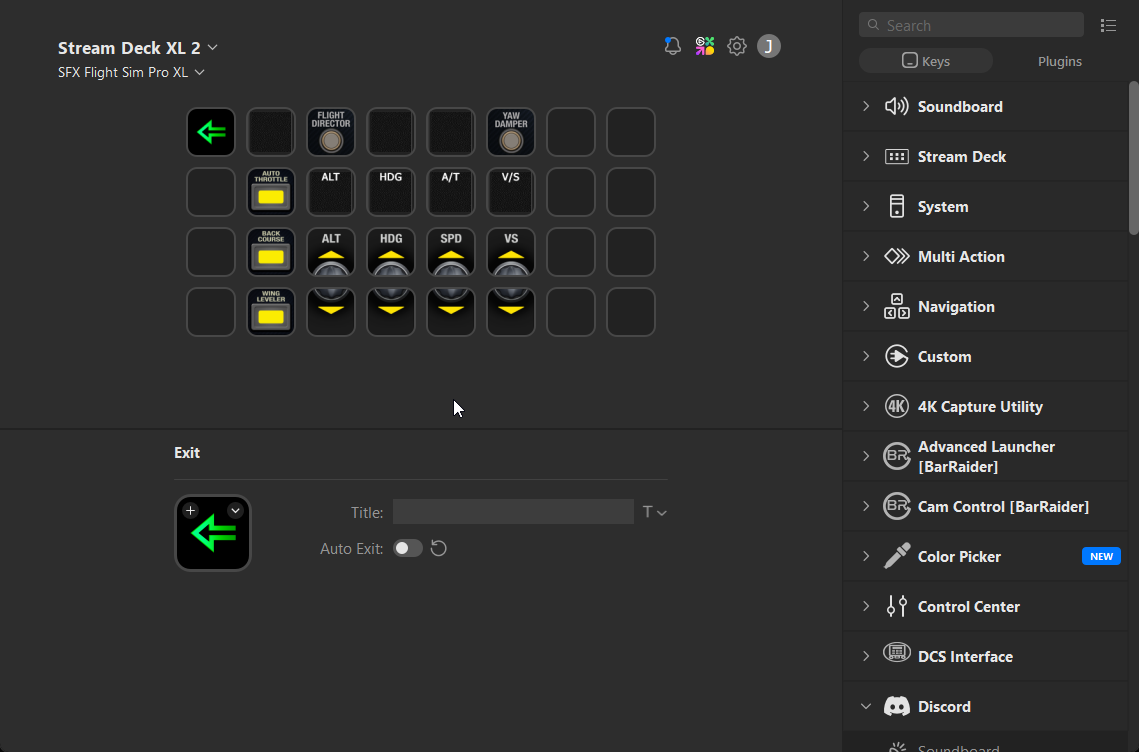This screenshot has height=752, width=1139.
Task: Select the Flight Director key
Action: tap(331, 132)
